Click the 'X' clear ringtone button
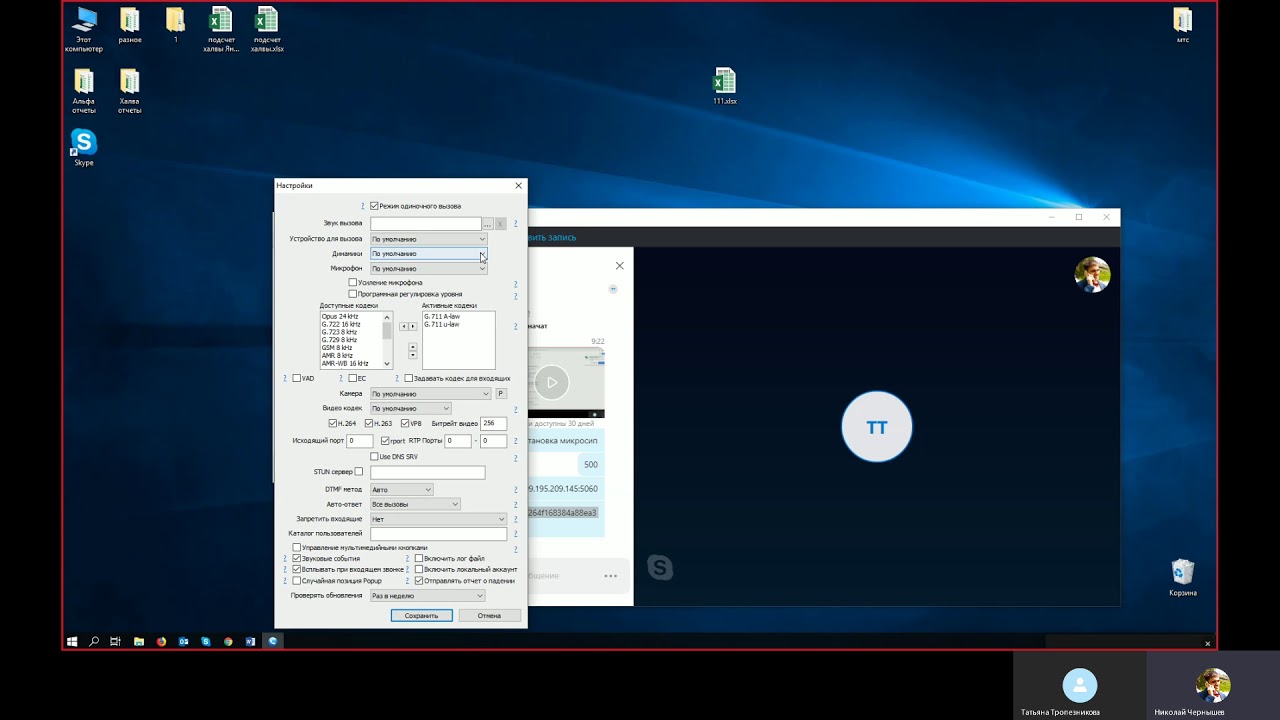This screenshot has height=720, width=1280. click(500, 224)
